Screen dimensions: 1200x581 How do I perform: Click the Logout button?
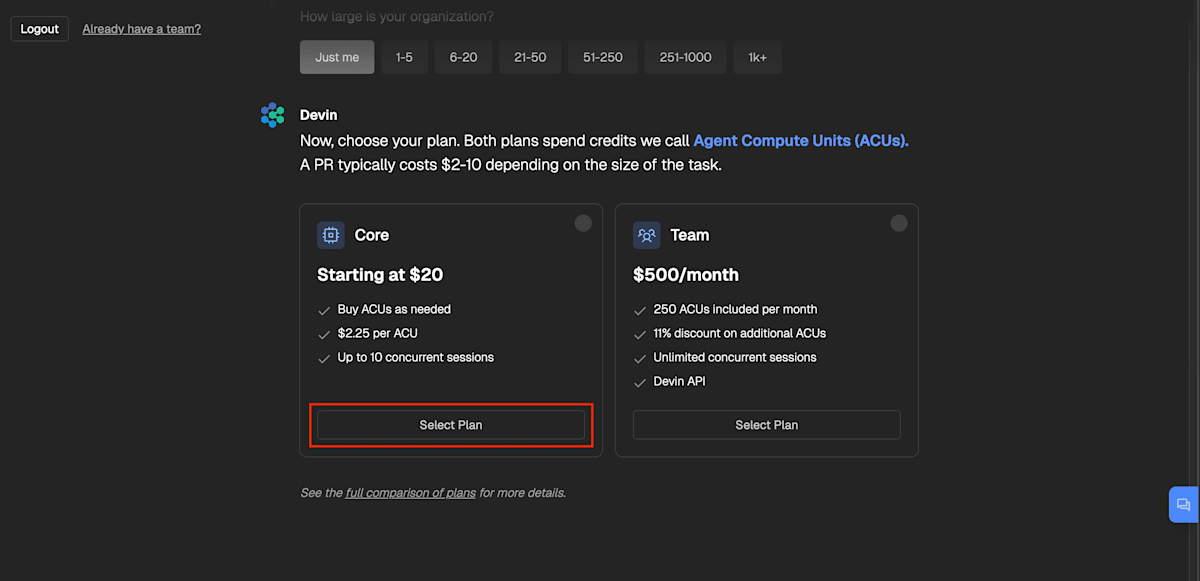40,29
